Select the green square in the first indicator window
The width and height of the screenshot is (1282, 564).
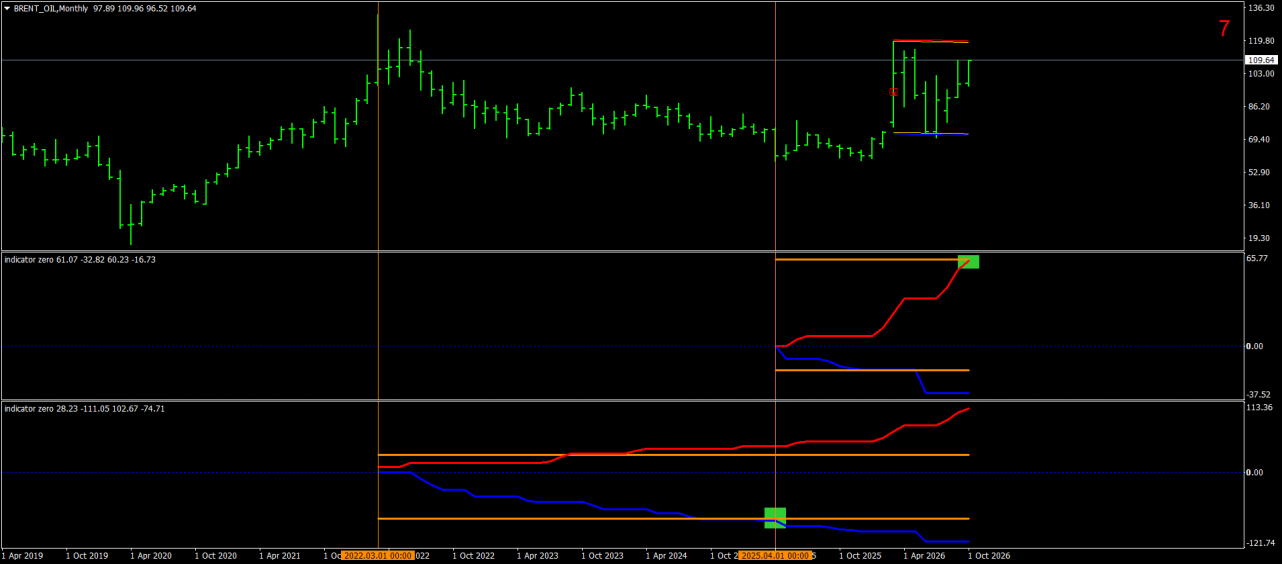968,261
